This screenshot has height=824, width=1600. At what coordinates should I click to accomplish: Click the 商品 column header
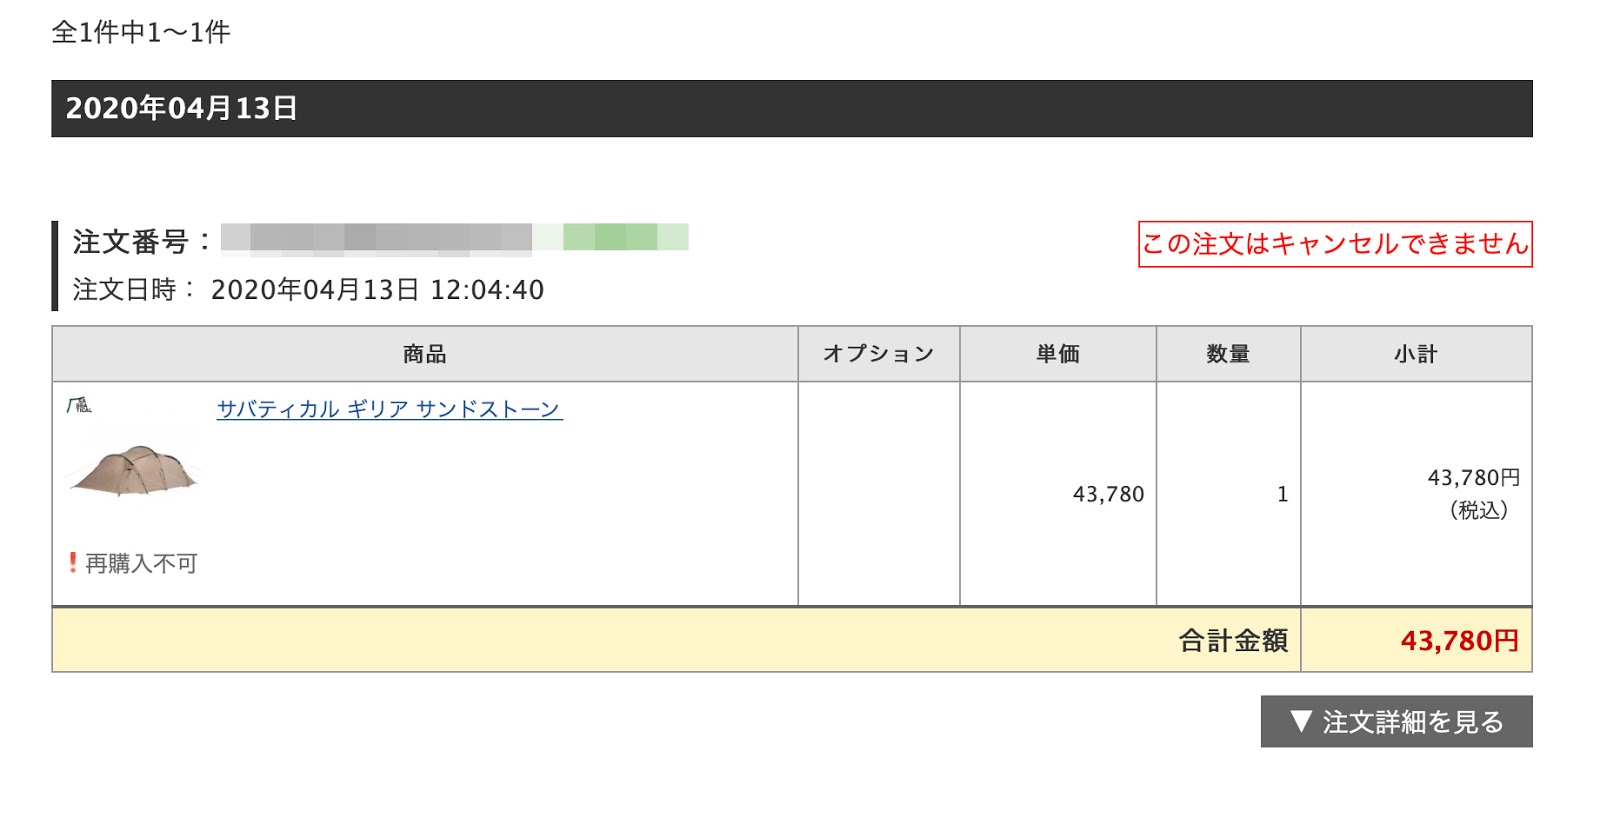(424, 354)
